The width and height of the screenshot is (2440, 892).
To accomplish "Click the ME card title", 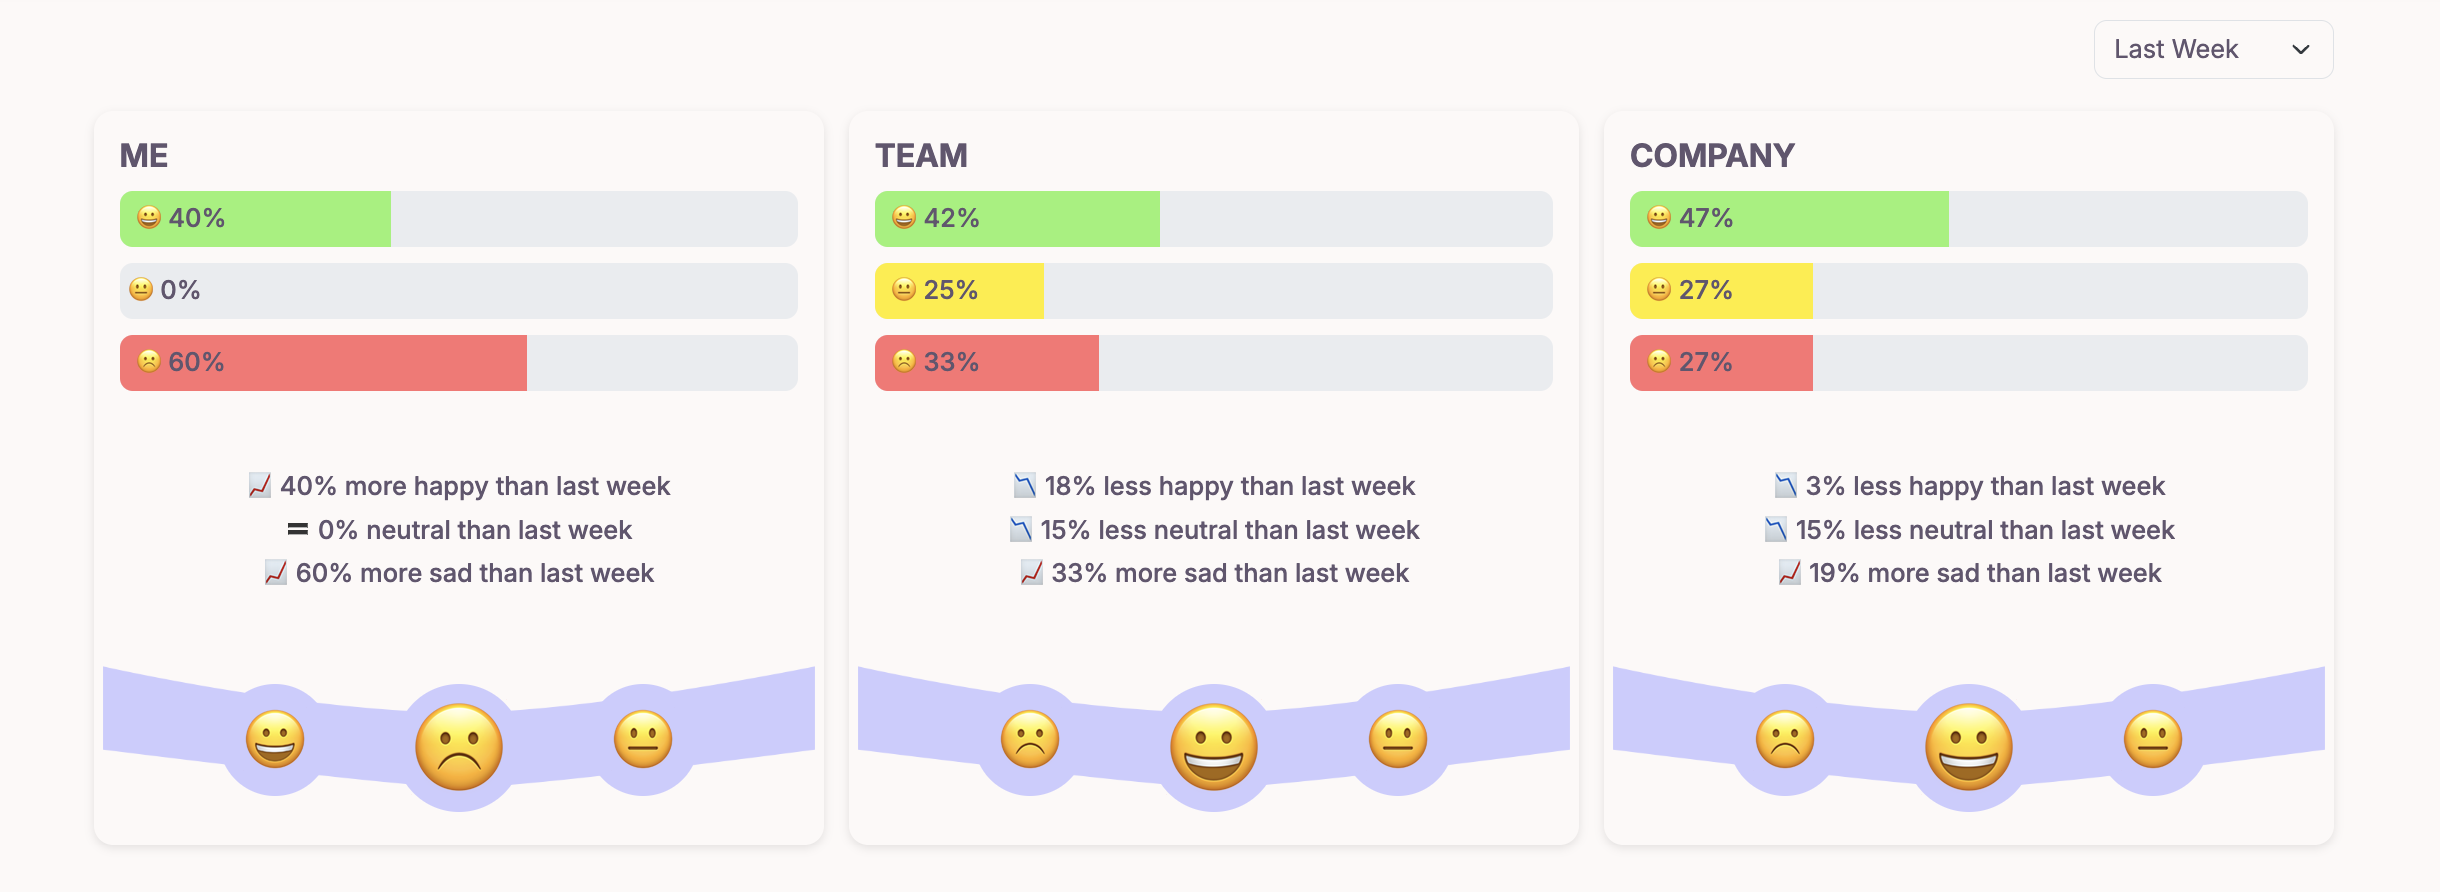I will [x=142, y=155].
